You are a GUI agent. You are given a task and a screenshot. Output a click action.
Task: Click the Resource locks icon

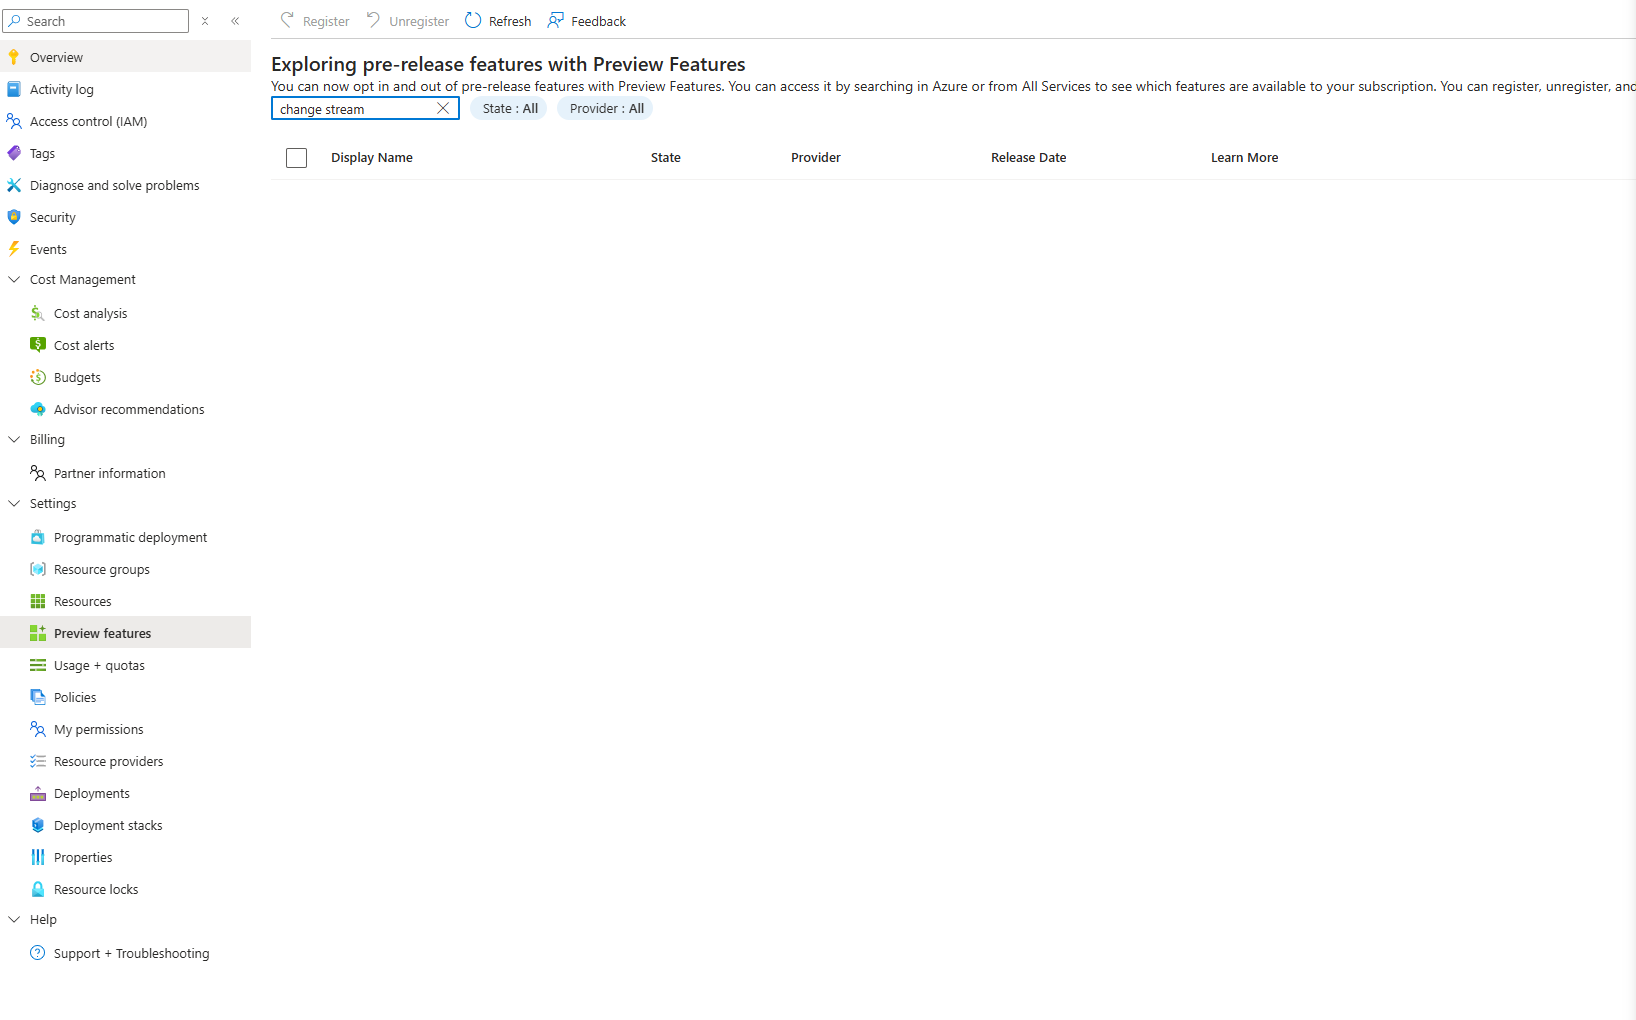click(x=38, y=889)
